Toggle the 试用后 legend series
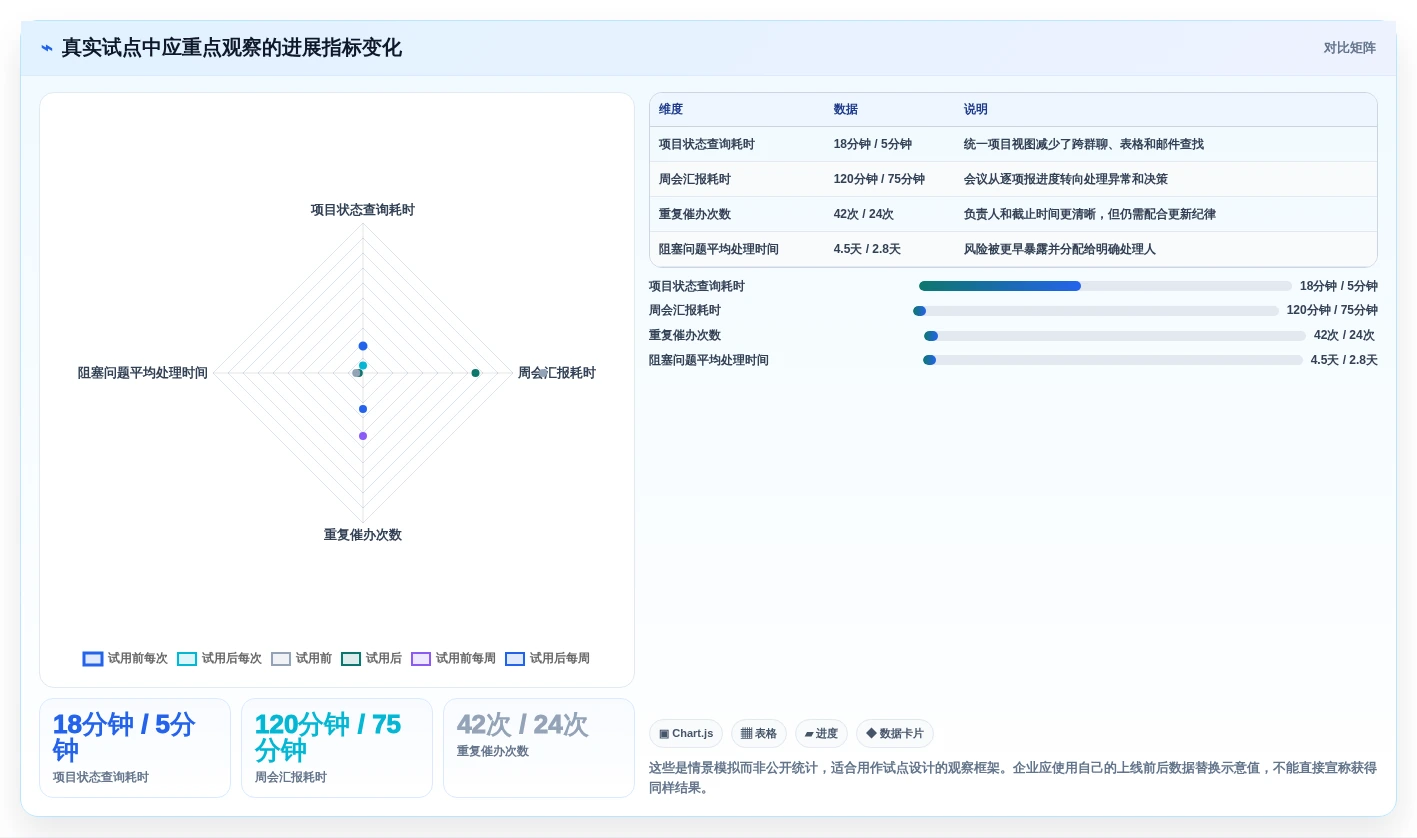The height and width of the screenshot is (838, 1417). [371, 659]
